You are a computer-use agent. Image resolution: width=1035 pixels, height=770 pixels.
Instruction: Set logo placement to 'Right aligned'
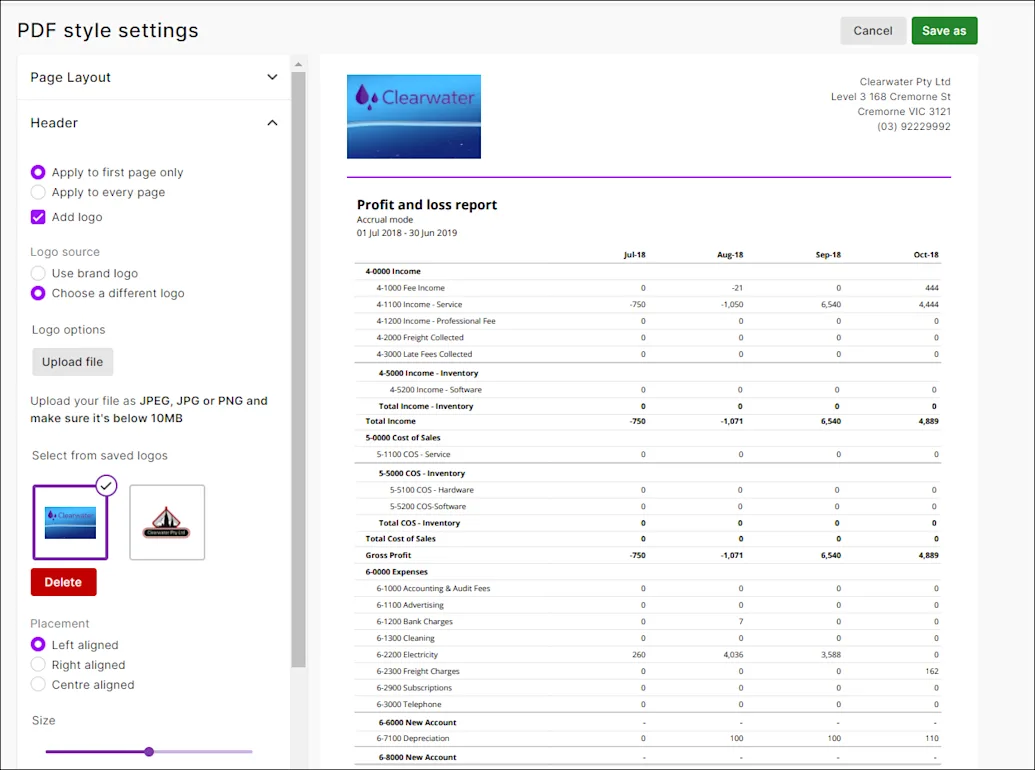coord(38,664)
